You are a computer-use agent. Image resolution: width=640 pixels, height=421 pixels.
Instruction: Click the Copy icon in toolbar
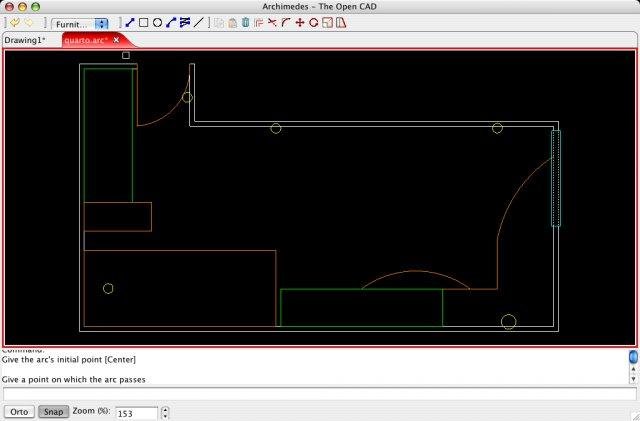point(219,23)
